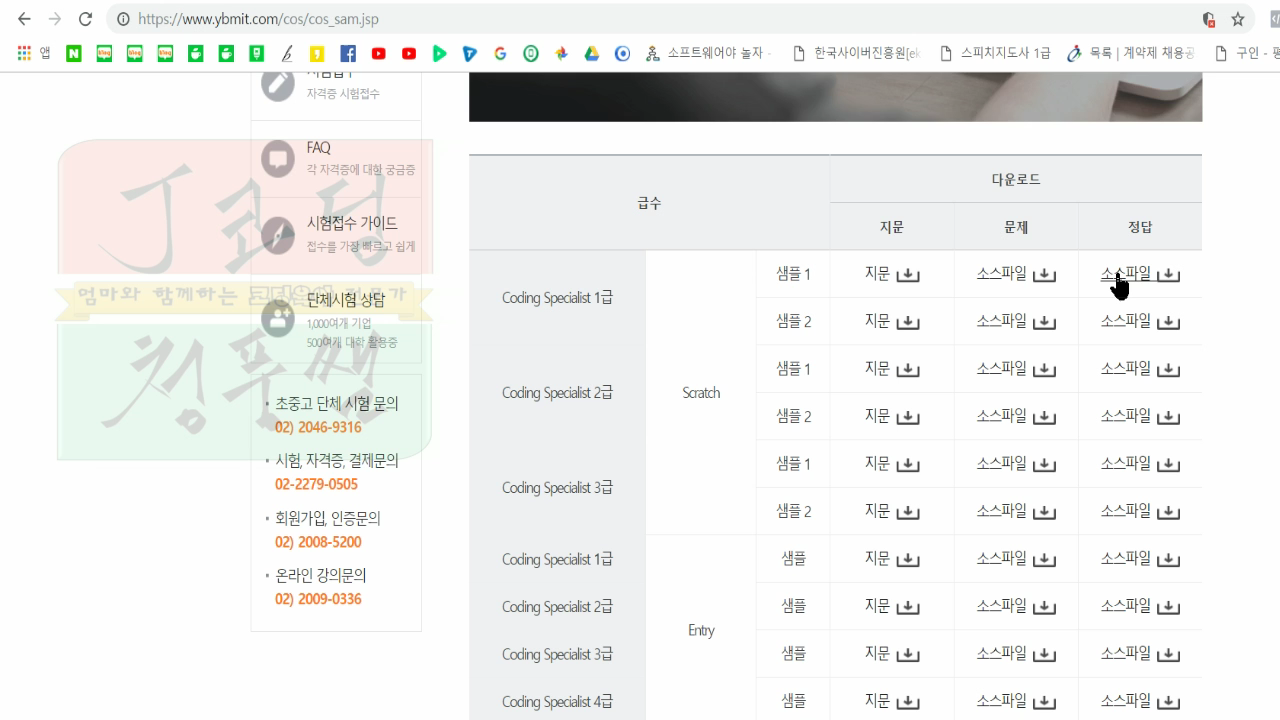Open the 스피치지도사 1급 bookmark
This screenshot has height=720, width=1280.
[1005, 53]
